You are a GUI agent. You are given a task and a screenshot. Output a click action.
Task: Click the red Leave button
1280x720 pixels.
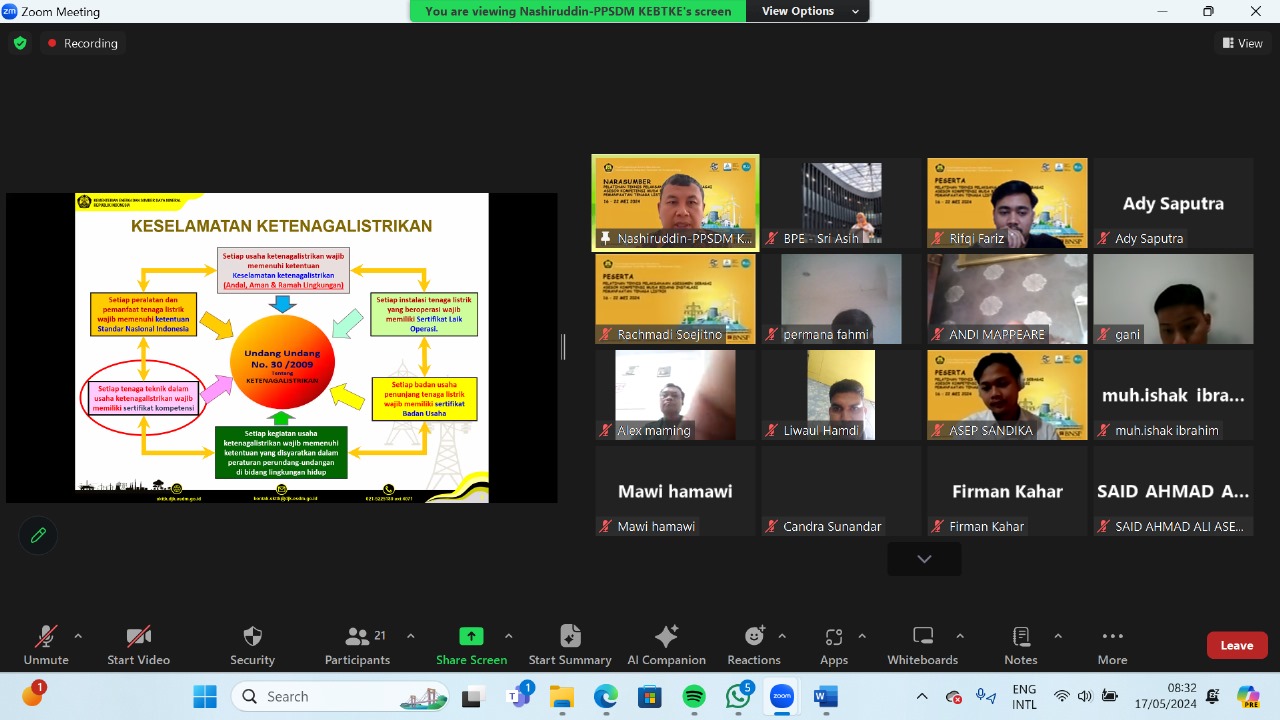(x=1236, y=645)
